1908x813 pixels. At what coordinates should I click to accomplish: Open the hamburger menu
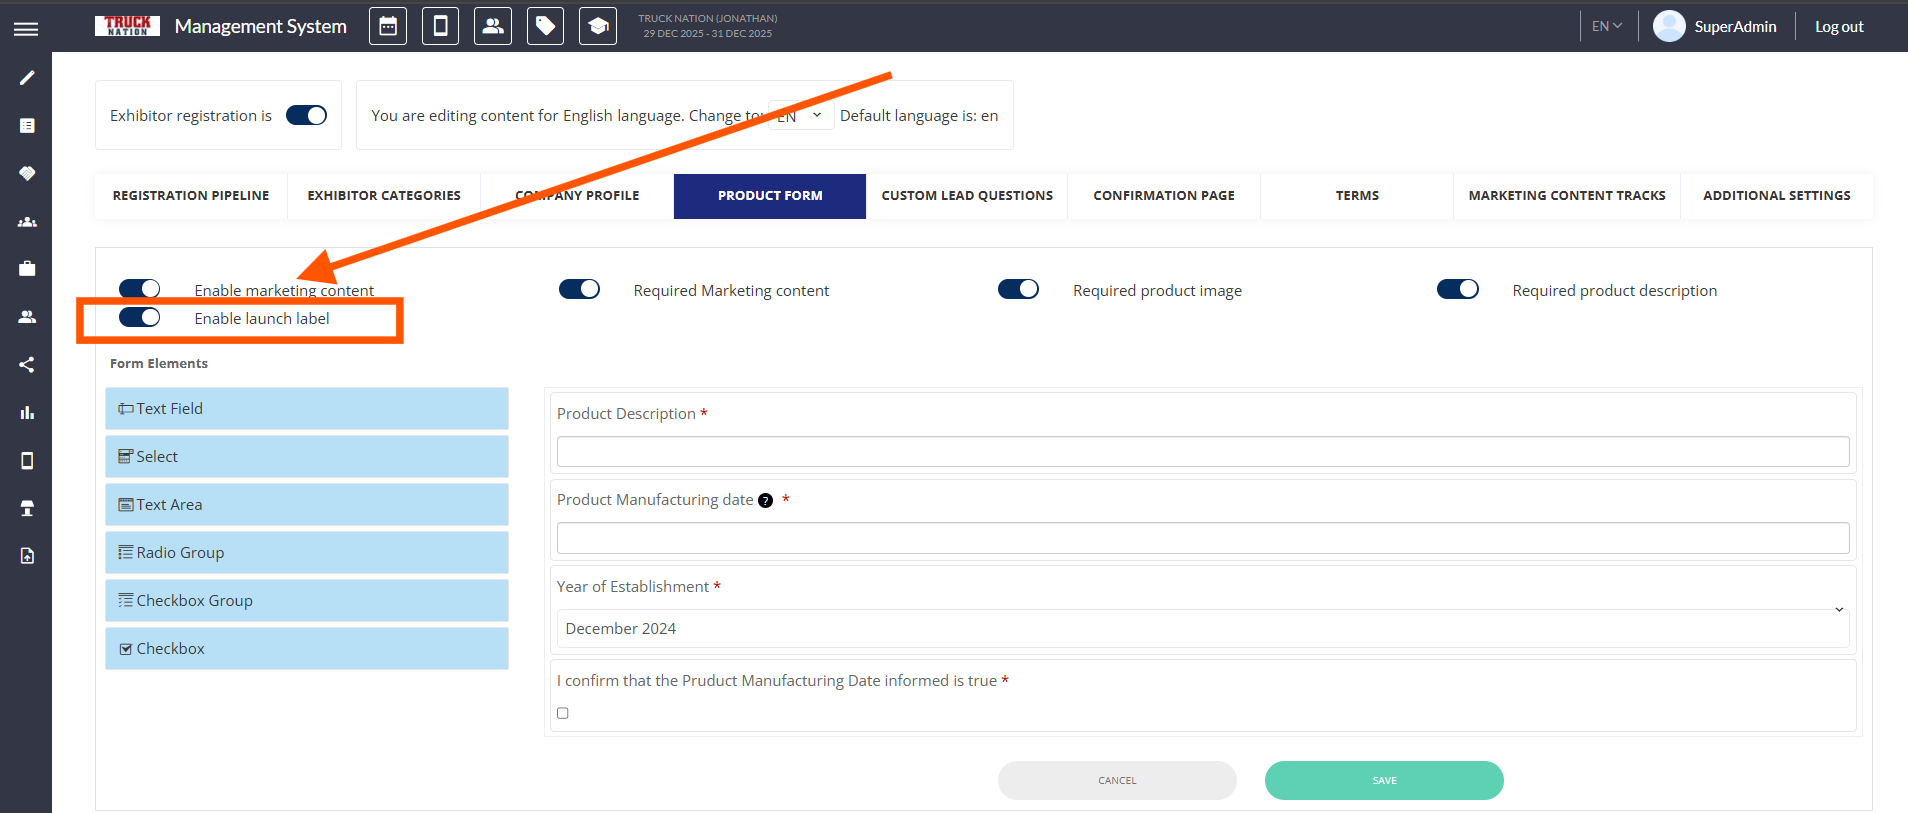click(26, 29)
